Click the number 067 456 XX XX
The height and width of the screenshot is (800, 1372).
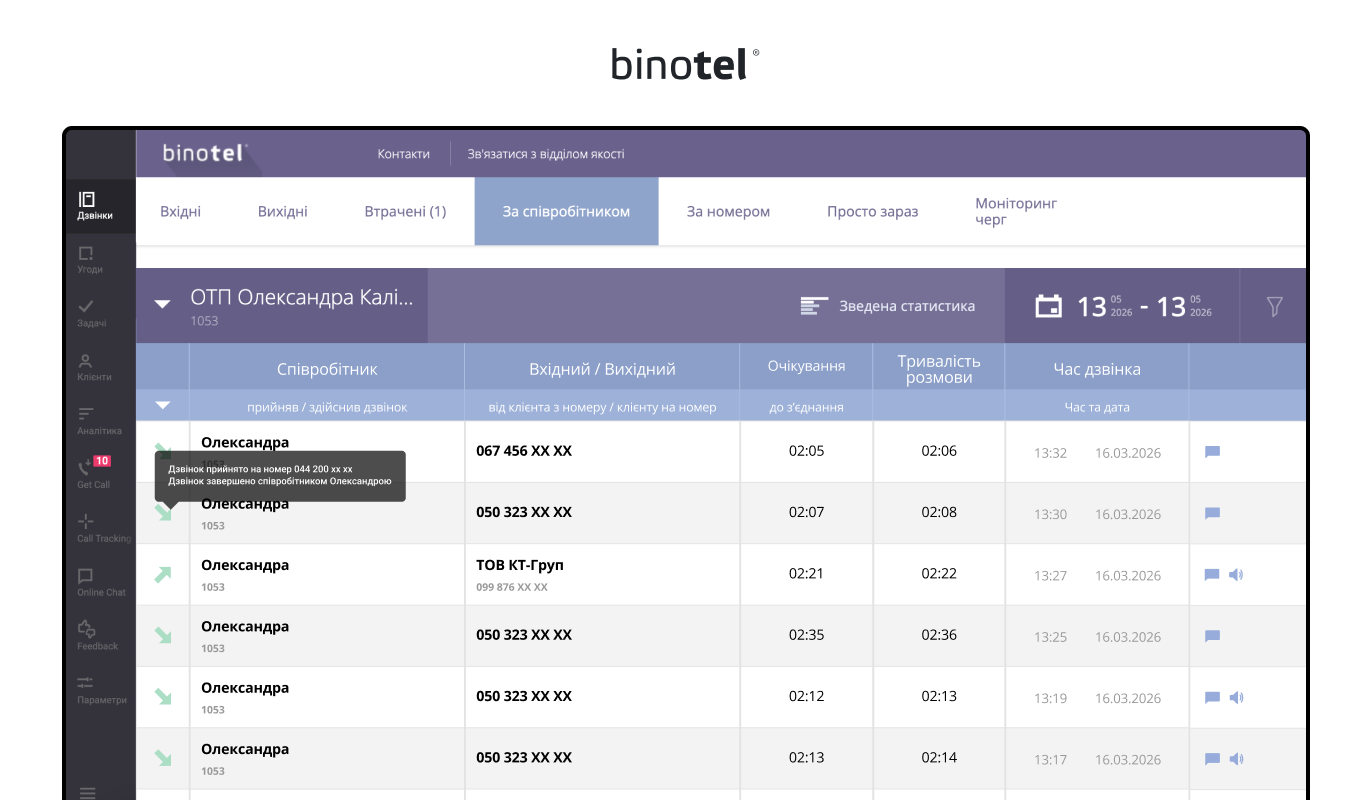click(524, 451)
